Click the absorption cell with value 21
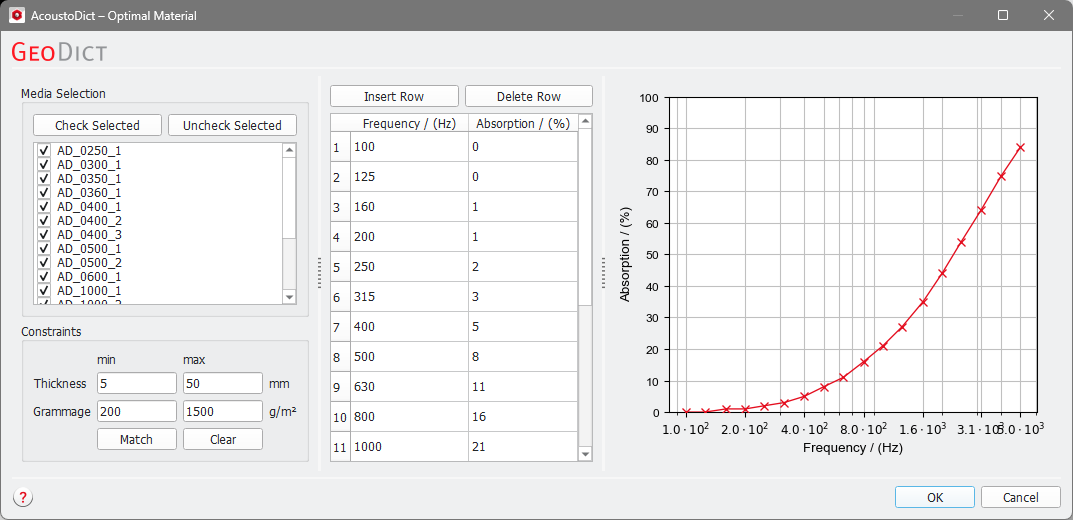Viewport: 1073px width, 520px height. (x=523, y=447)
